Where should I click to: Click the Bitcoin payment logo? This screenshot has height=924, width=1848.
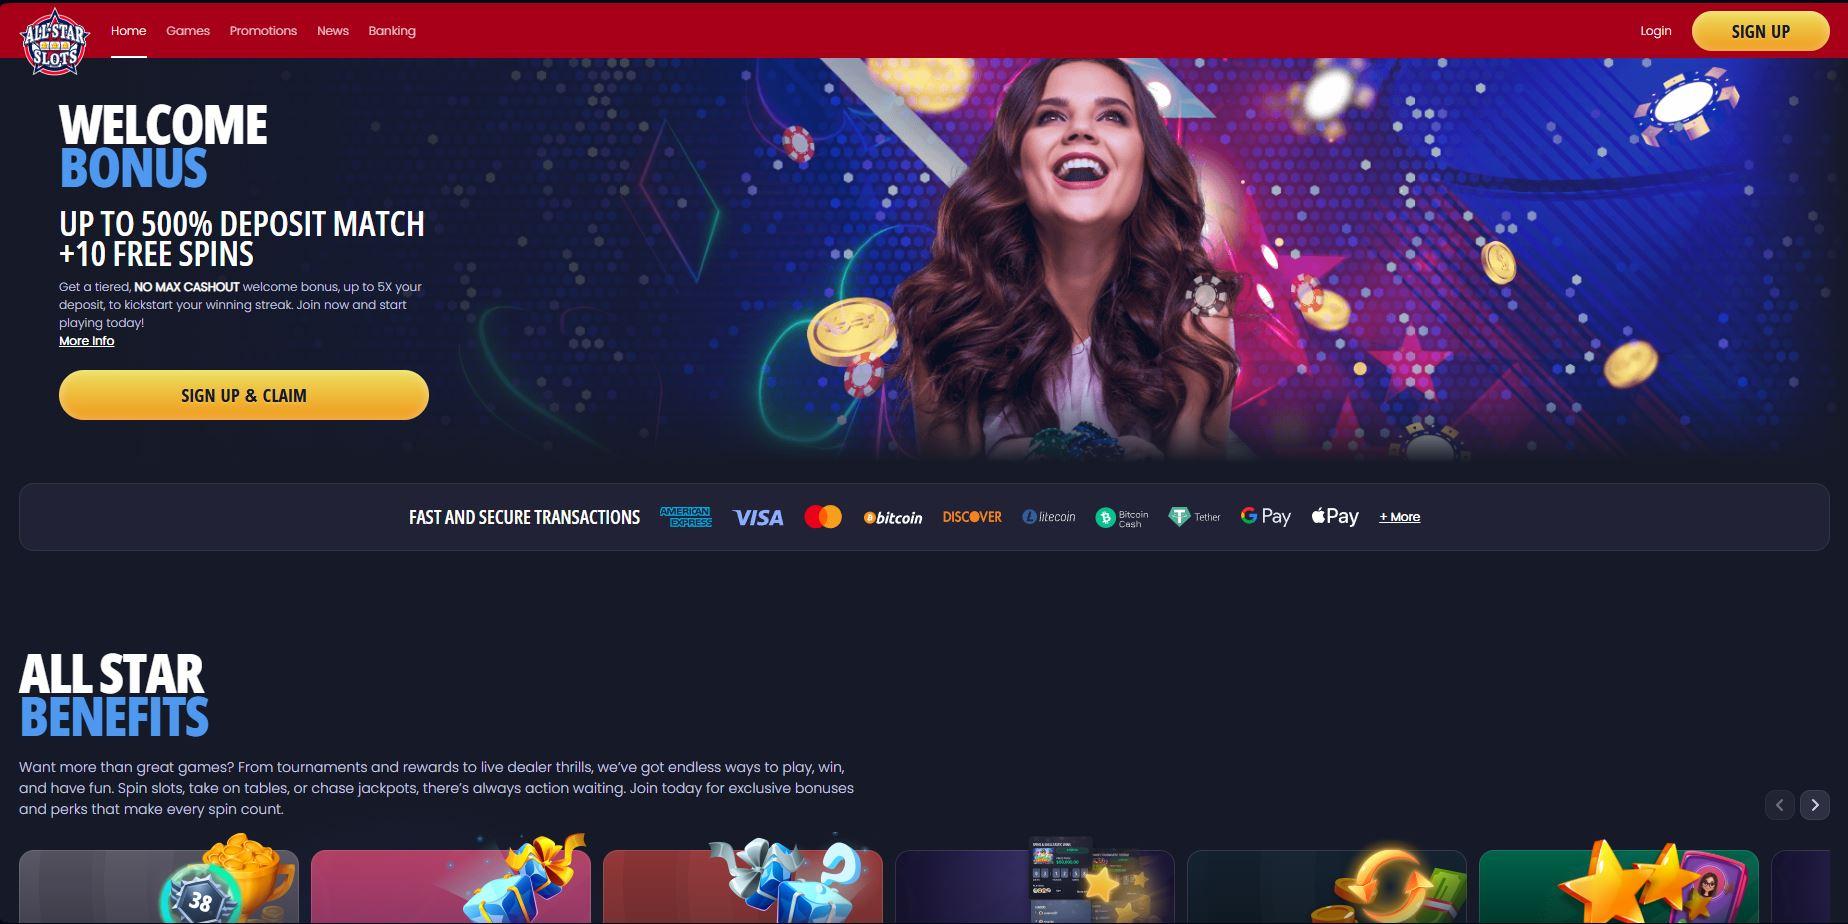click(893, 517)
